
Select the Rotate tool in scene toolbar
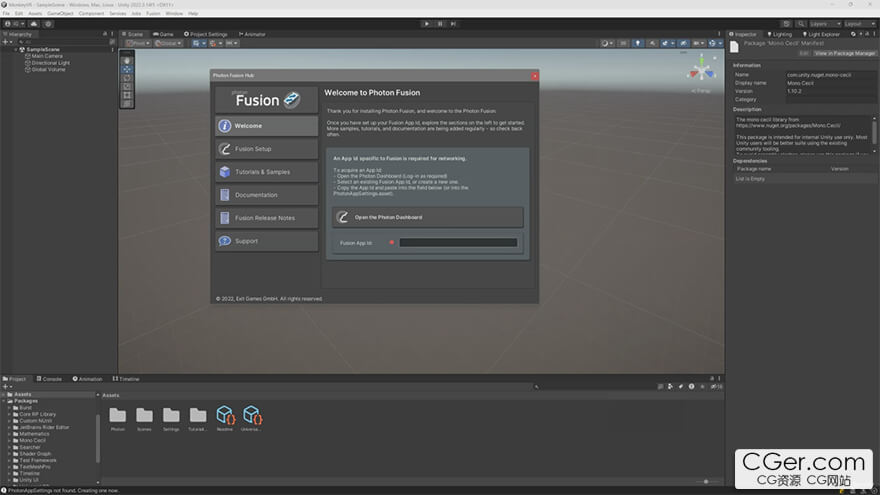point(127,78)
